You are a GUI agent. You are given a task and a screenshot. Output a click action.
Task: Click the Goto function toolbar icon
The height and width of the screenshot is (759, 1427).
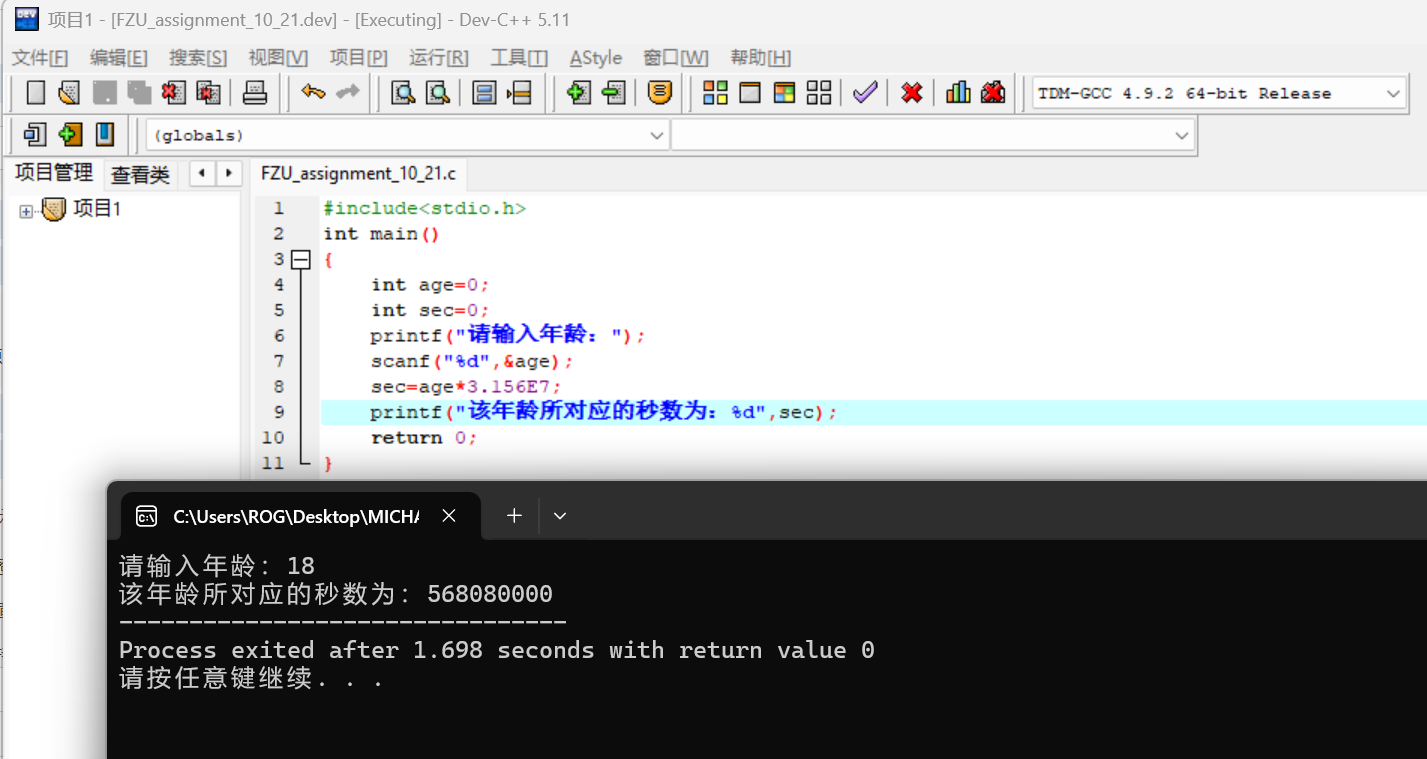point(485,93)
